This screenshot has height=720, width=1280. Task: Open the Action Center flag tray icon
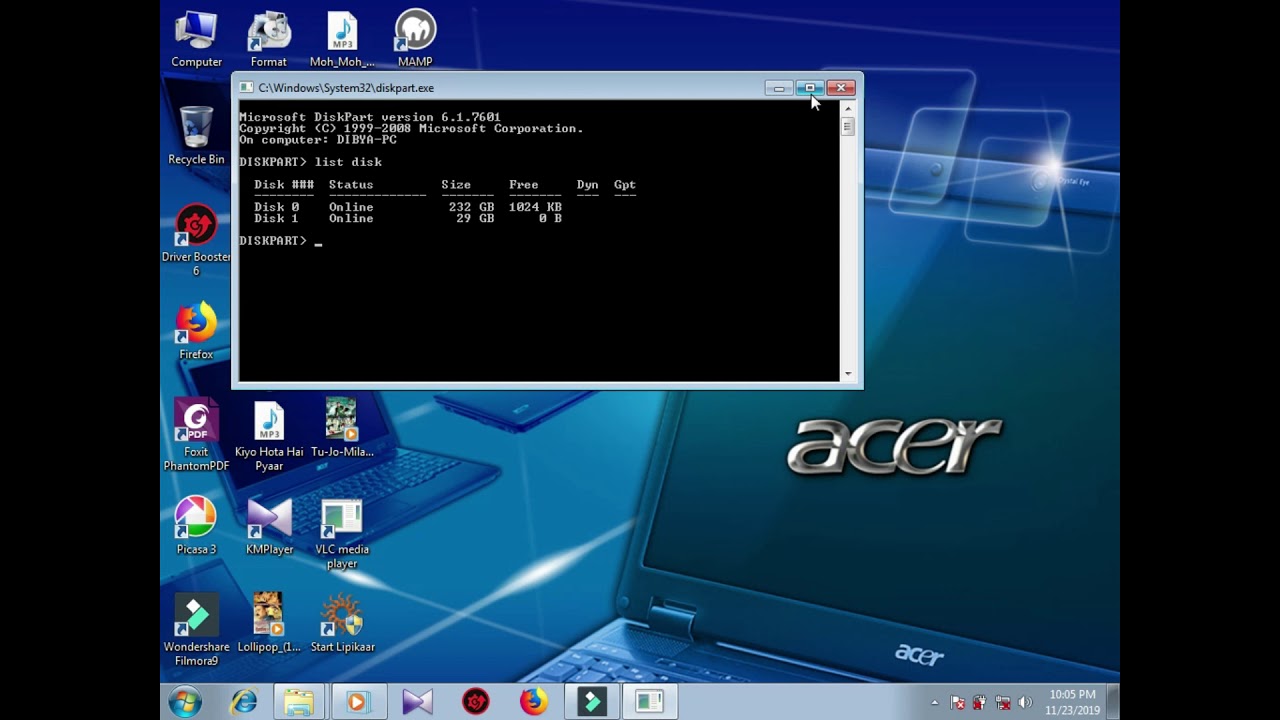click(x=957, y=703)
